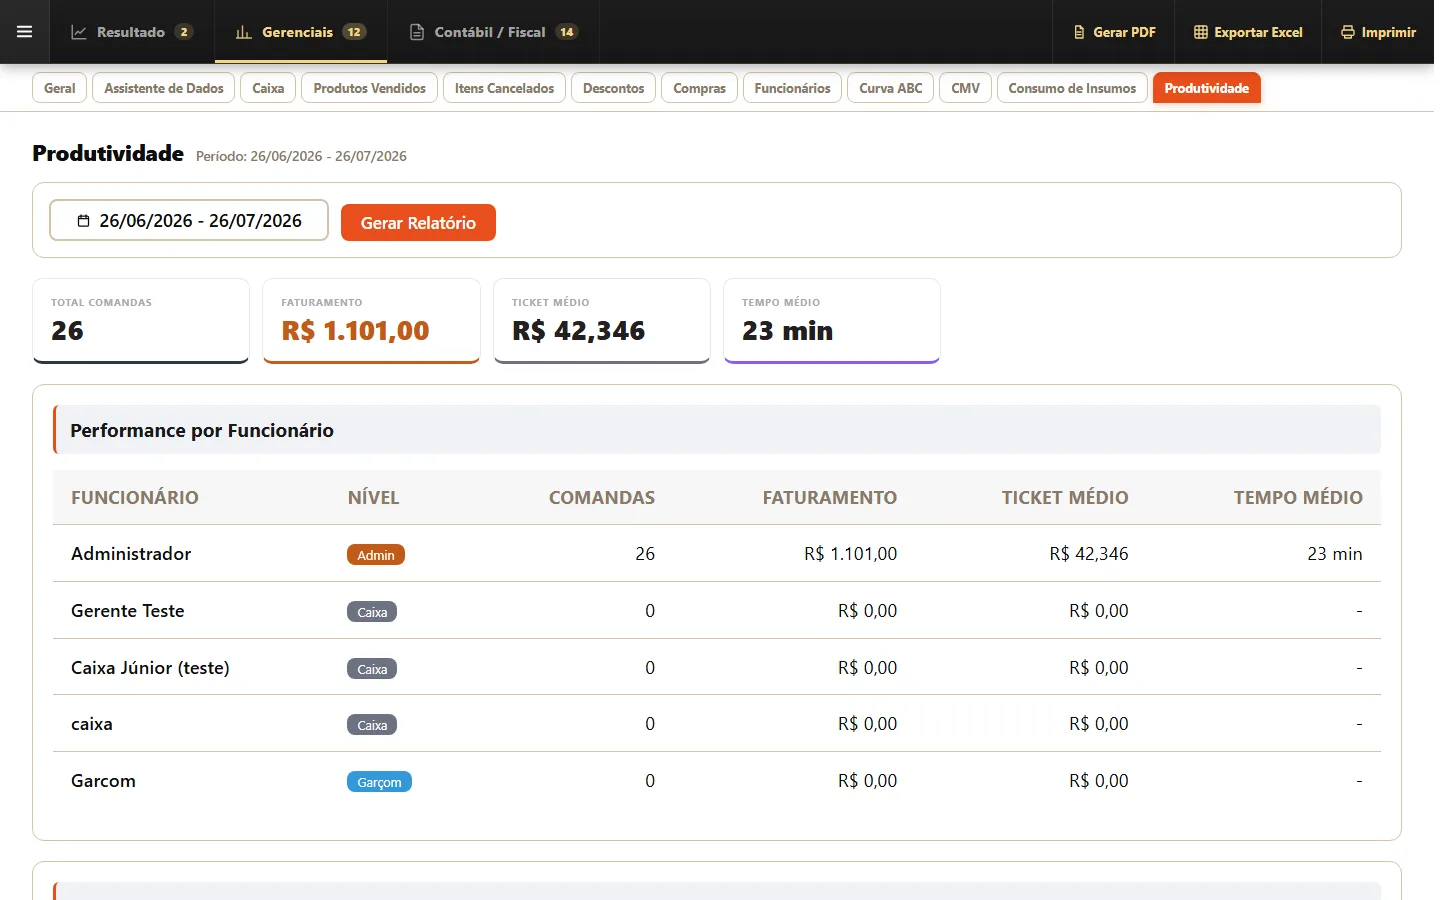Click Administrador's R$ 42,346 ticket value
Screen dimensions: 1440x900
(x=1089, y=554)
